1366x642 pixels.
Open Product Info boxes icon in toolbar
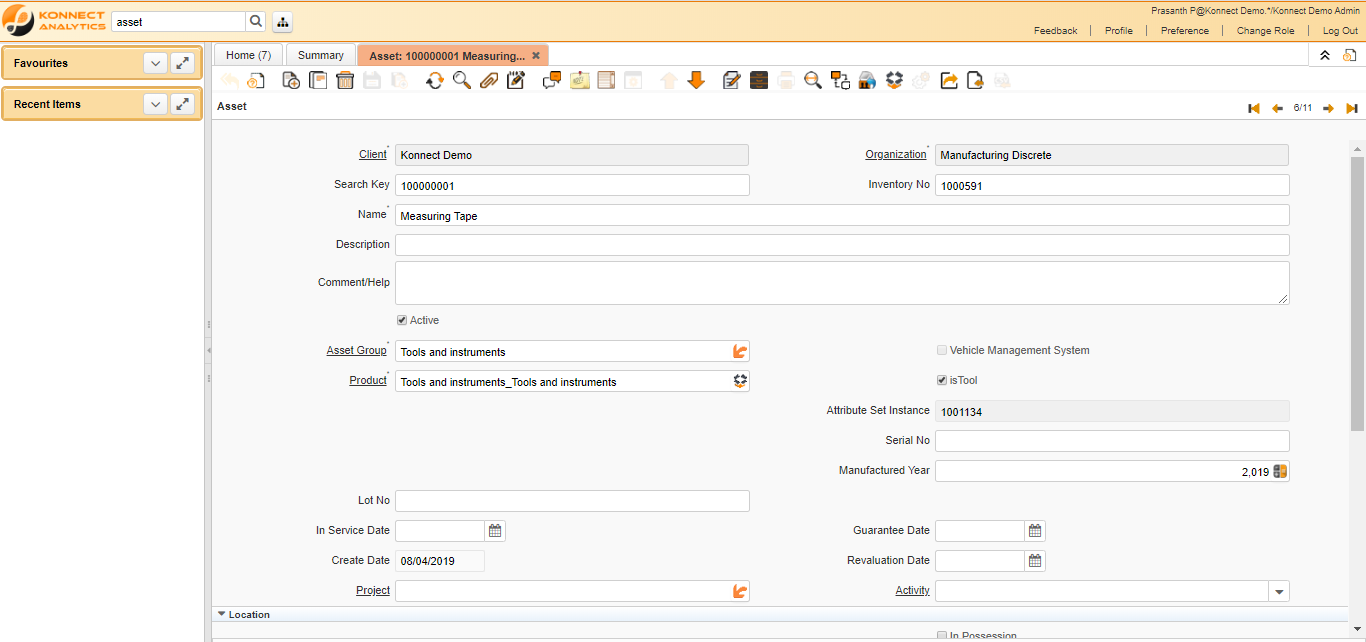click(x=894, y=80)
